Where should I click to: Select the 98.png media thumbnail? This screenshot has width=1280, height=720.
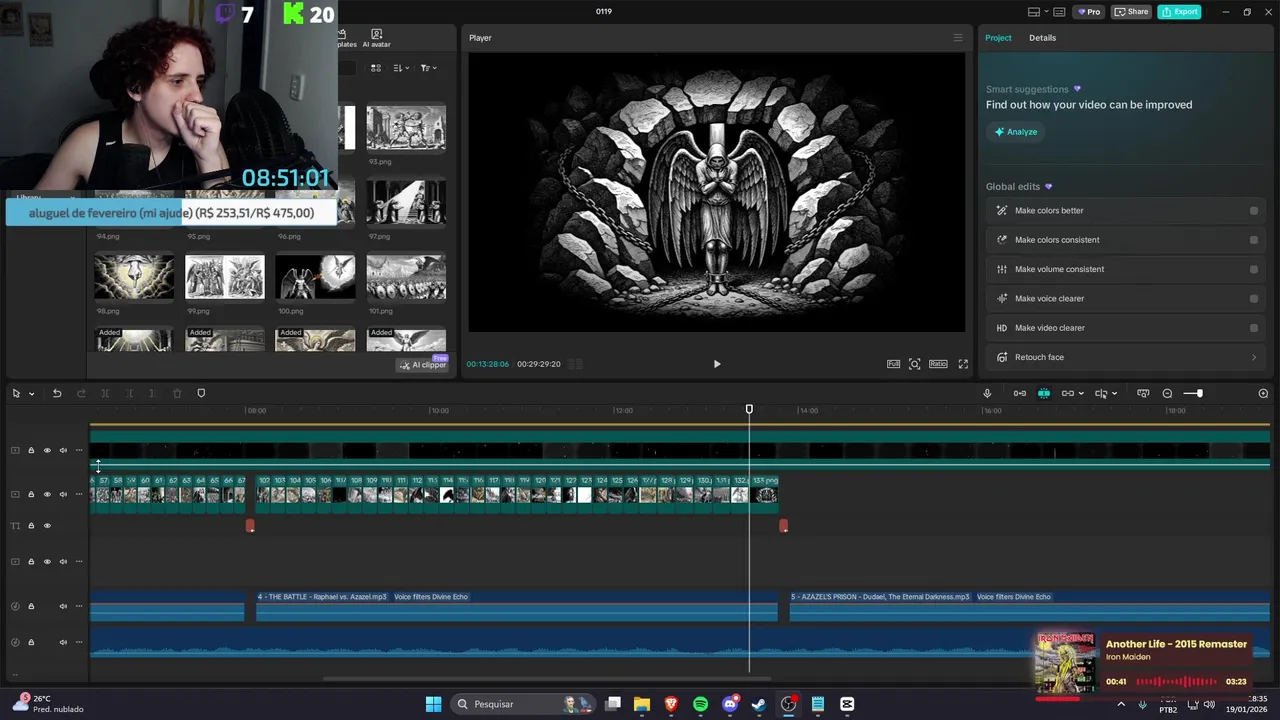134,277
